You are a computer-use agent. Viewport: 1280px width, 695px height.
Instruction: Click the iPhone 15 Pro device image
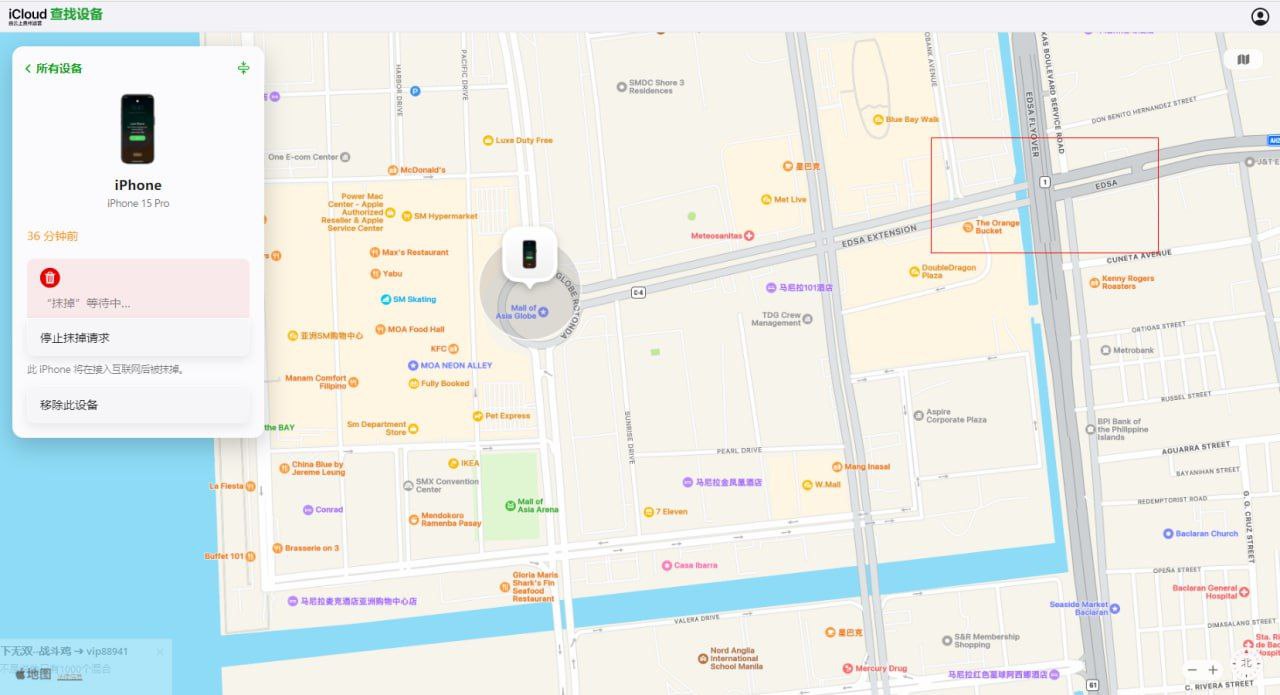(x=138, y=129)
